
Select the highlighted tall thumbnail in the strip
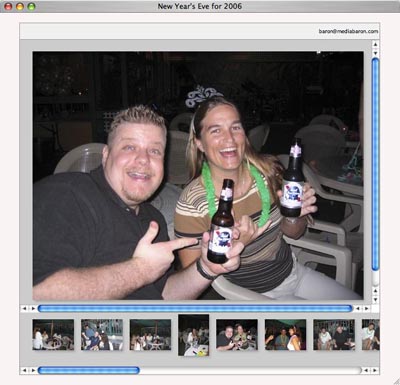[x=194, y=335]
